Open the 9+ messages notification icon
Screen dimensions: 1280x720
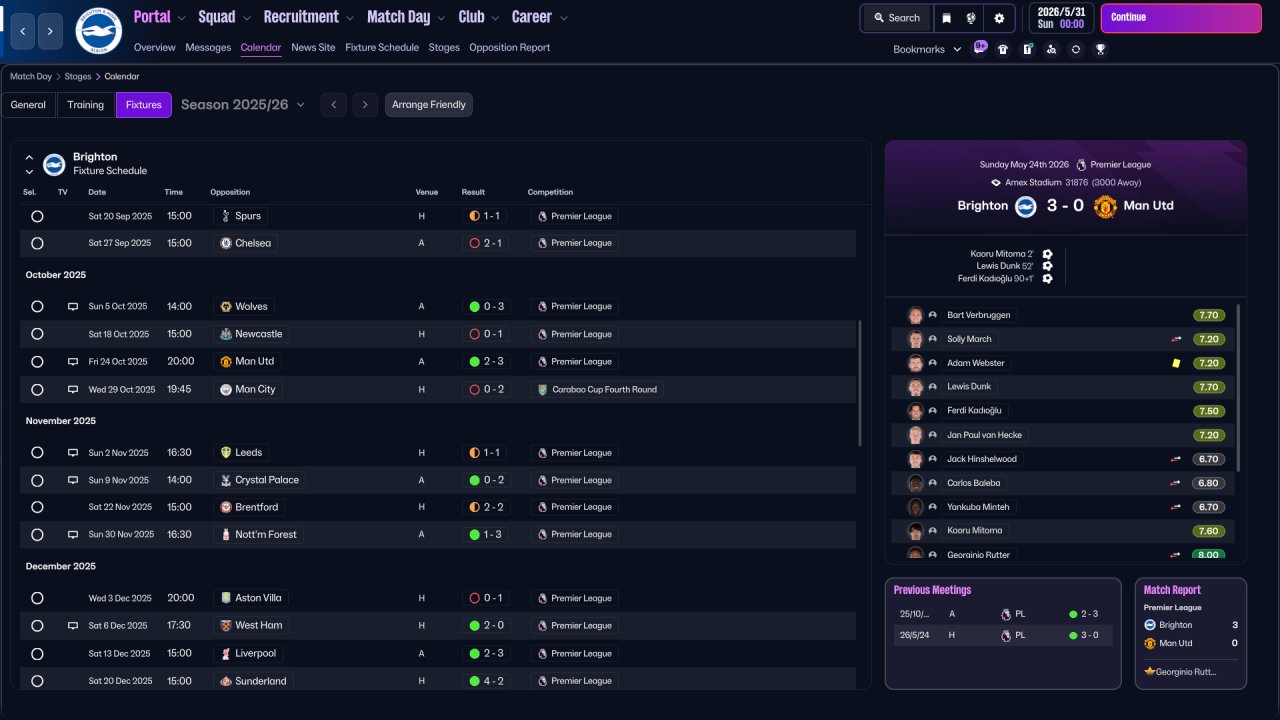979,48
